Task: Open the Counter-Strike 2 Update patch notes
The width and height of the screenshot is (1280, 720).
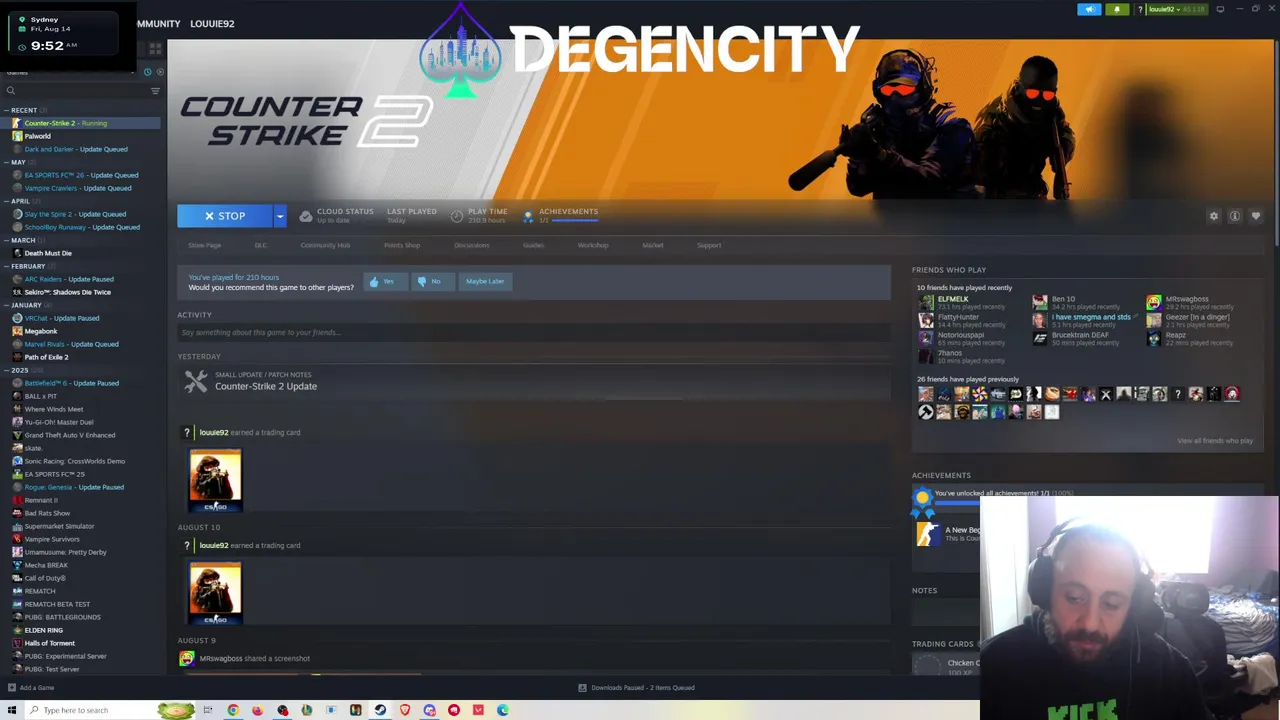Action: pyautogui.click(x=266, y=386)
